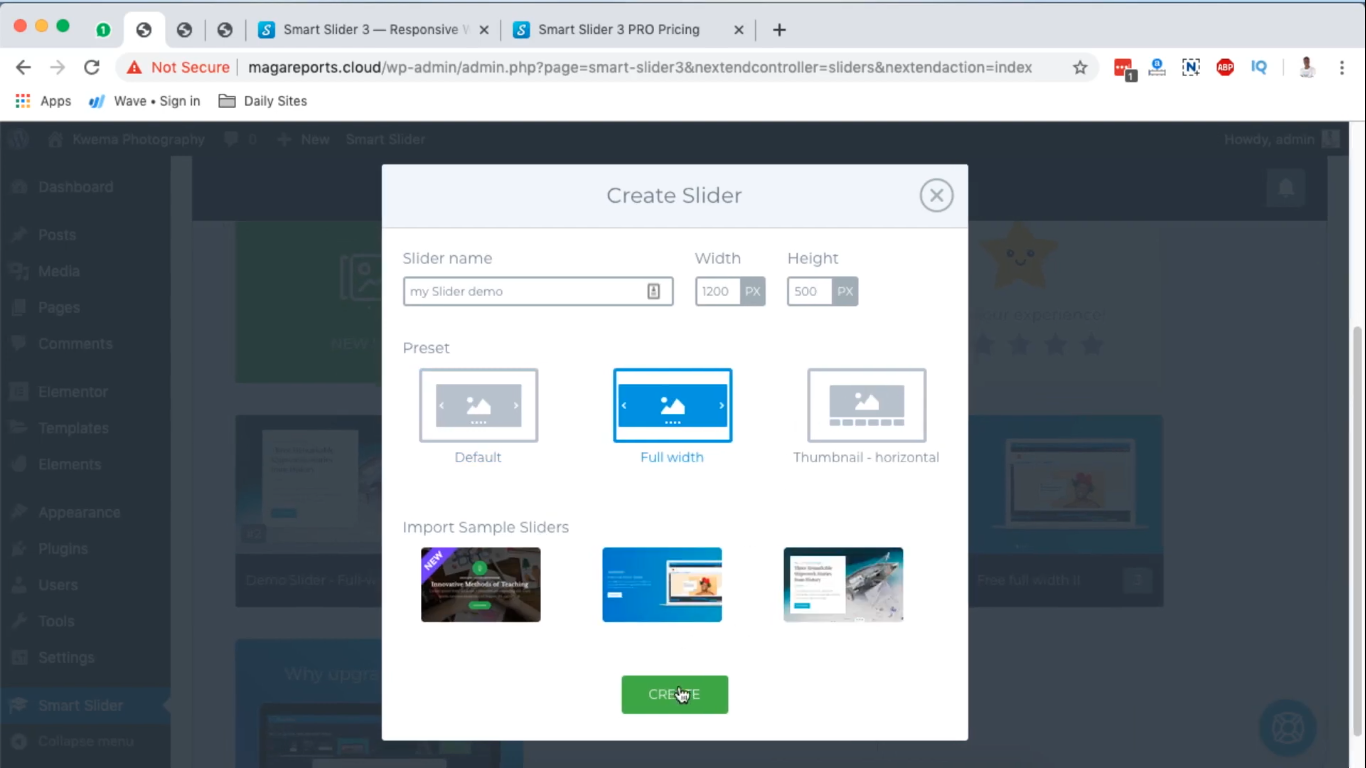The height and width of the screenshot is (768, 1366).
Task: Go back in the browser
Action: point(23,67)
